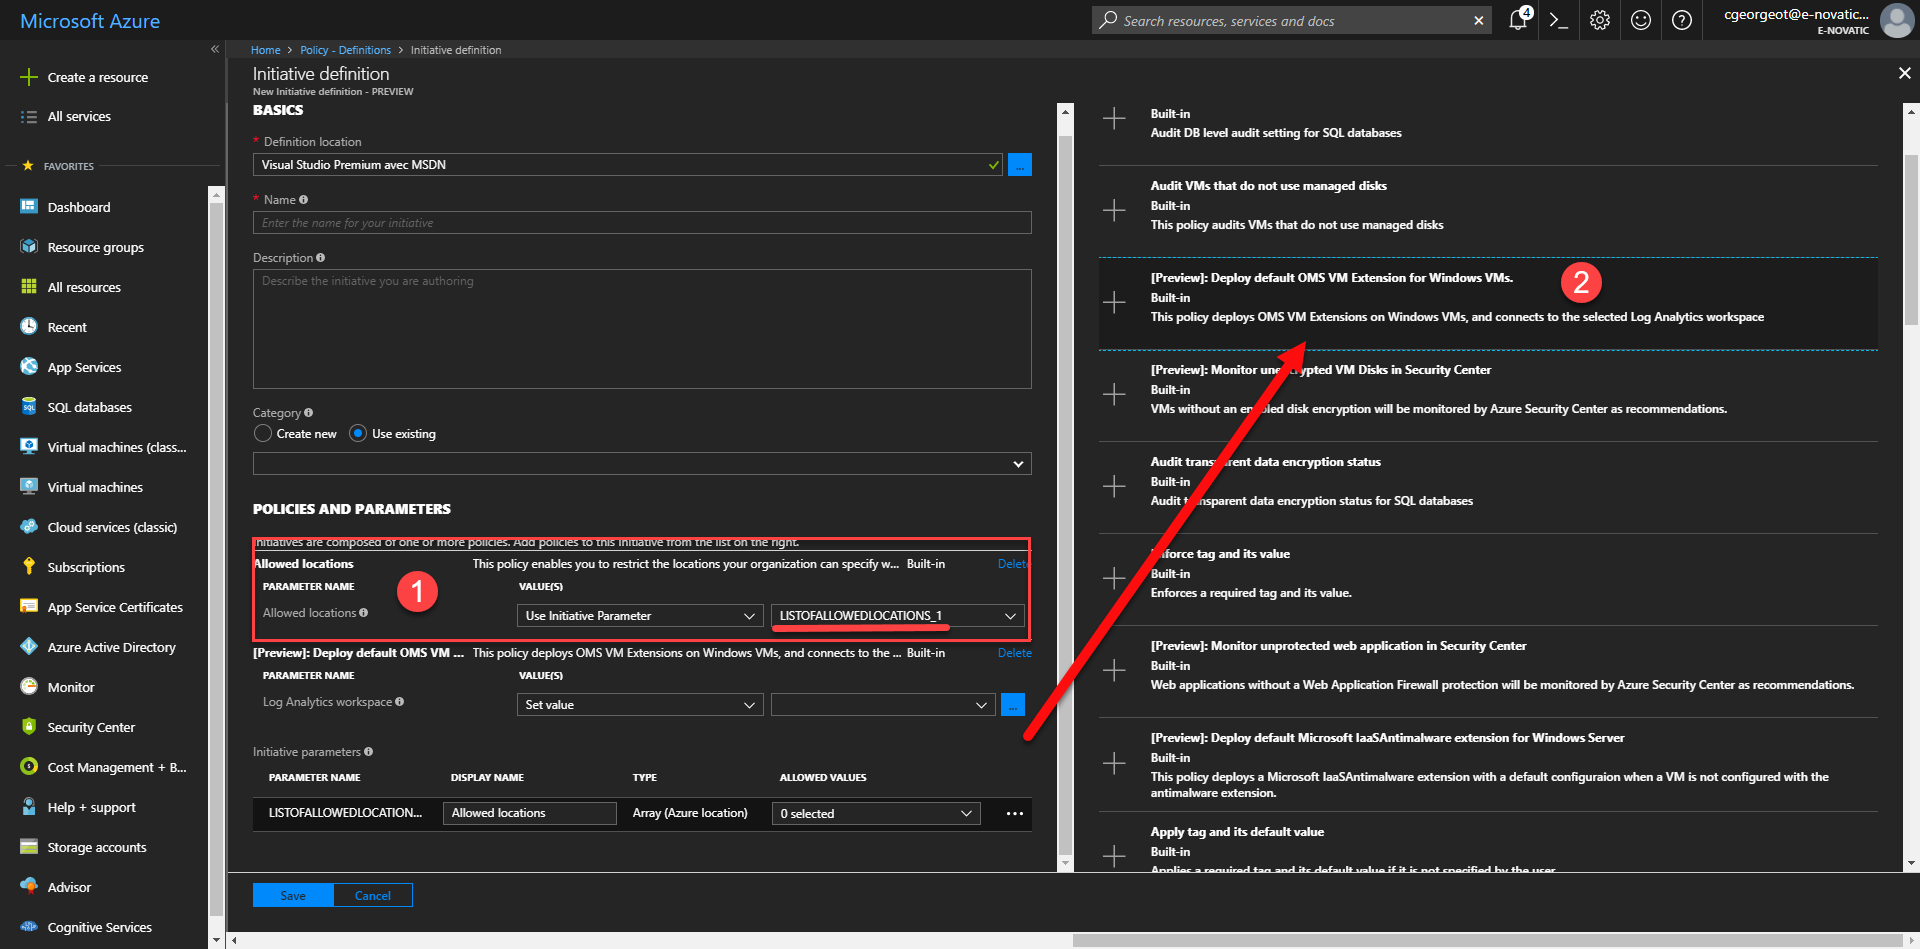Image resolution: width=1920 pixels, height=949 pixels.
Task: Open LISTOFALLOWEDLOCATIONS_1 dropdown
Action: click(898, 616)
